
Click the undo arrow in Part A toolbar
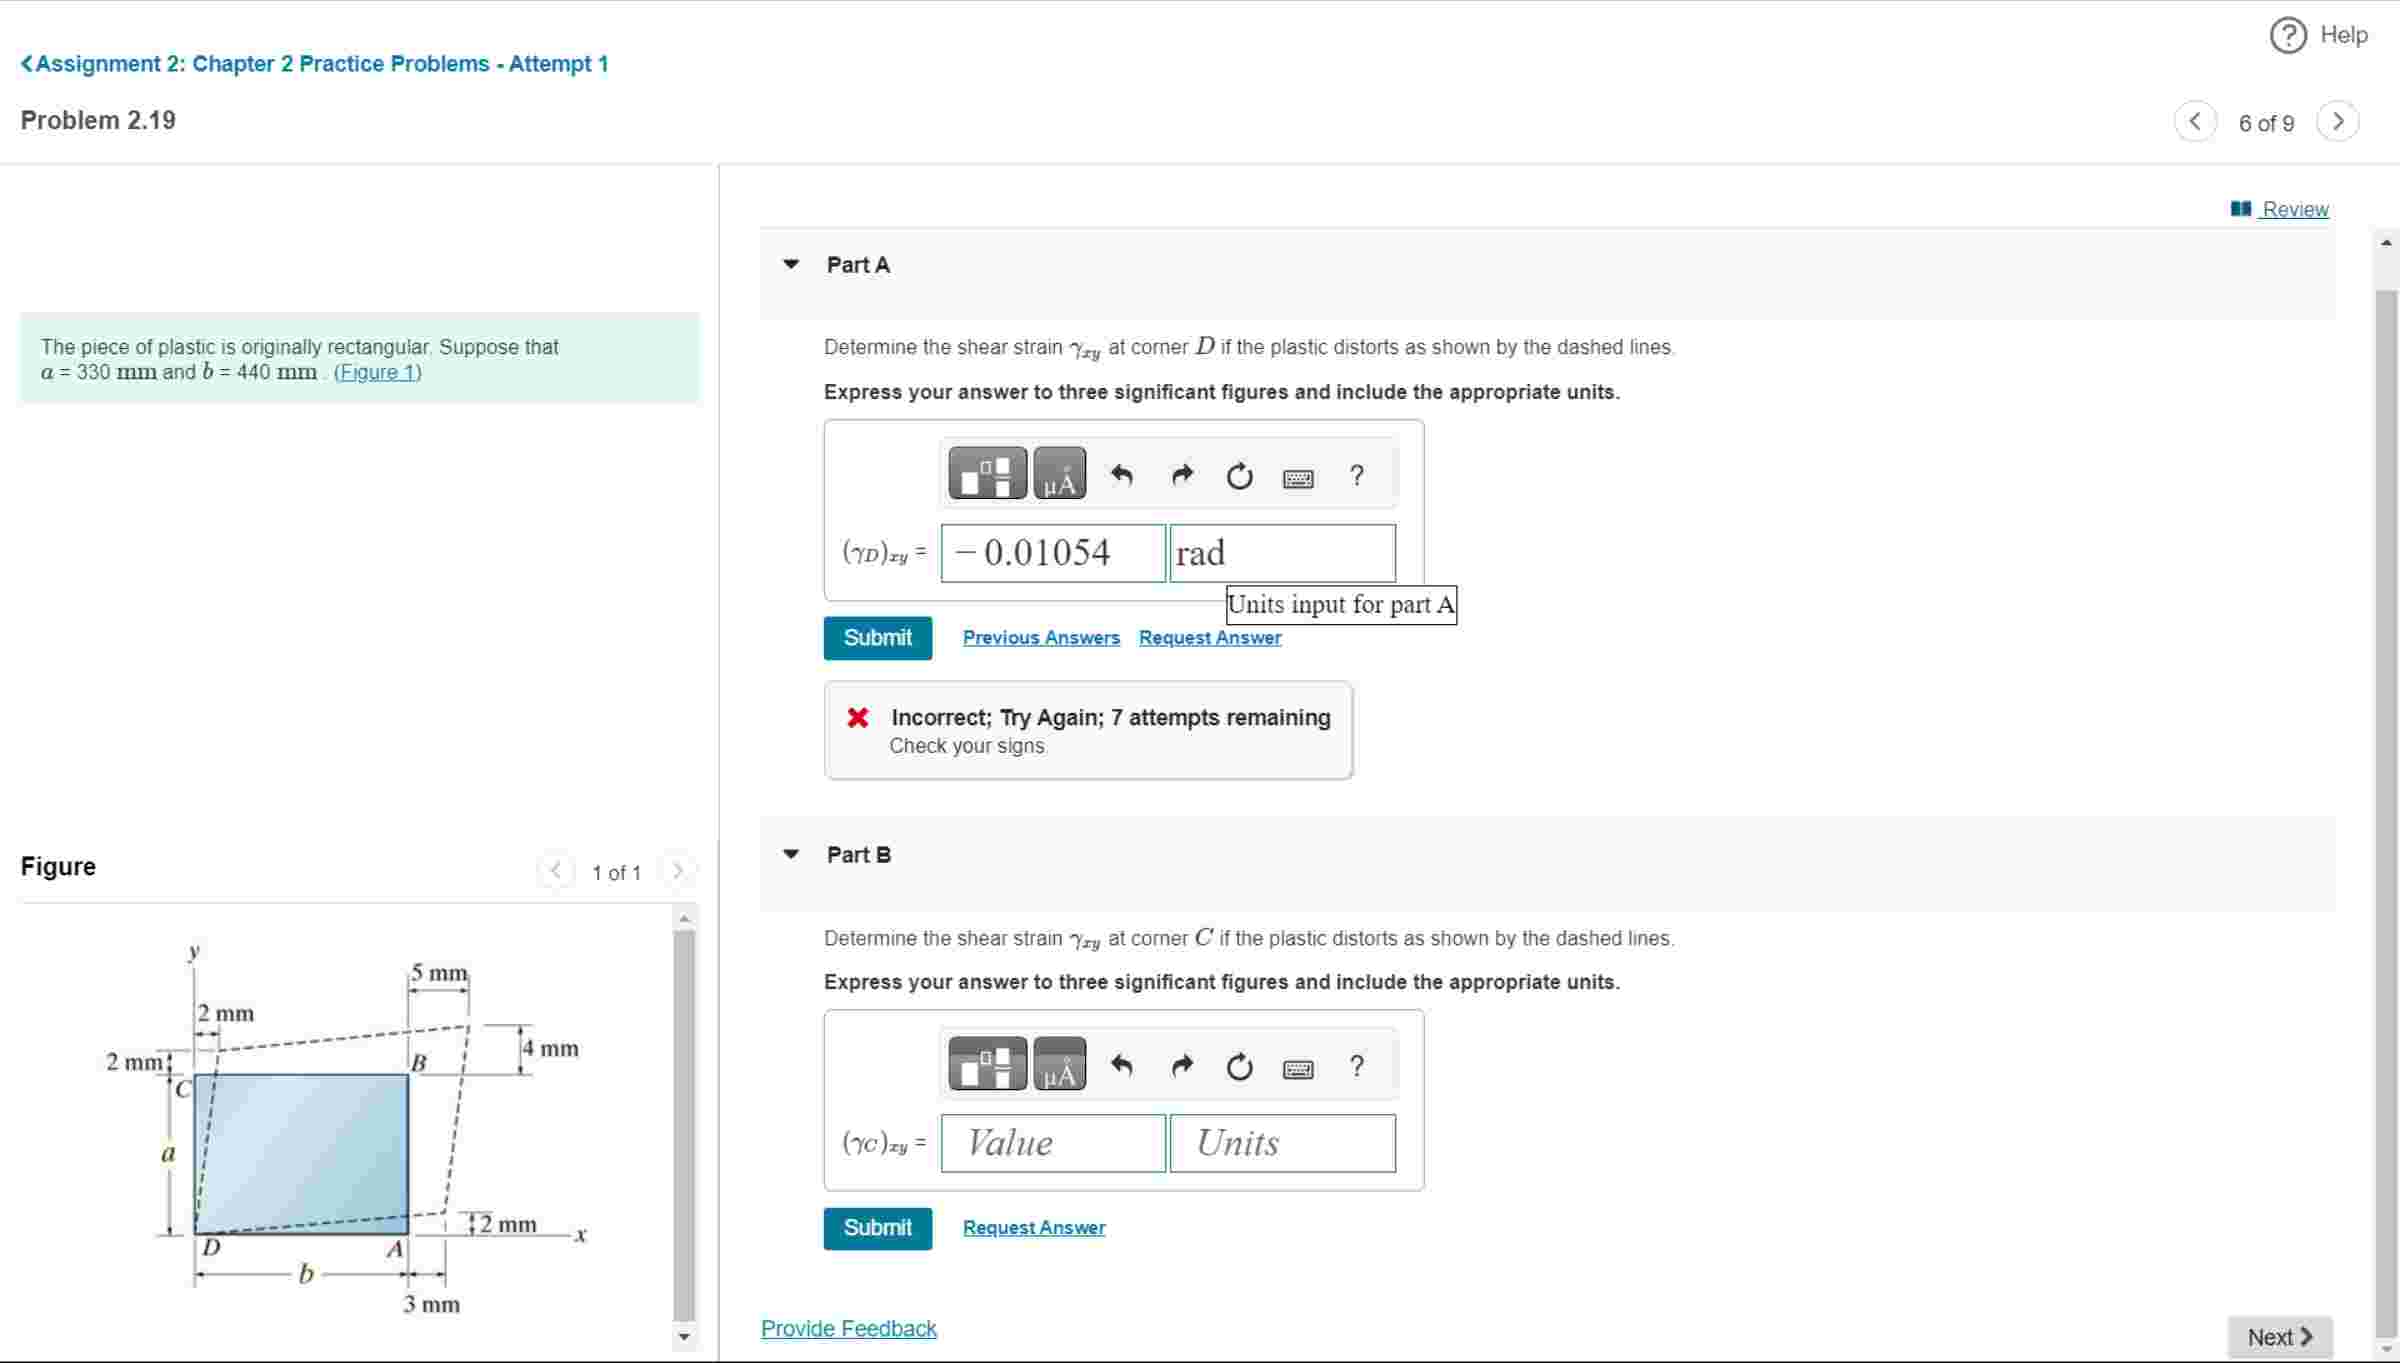(1122, 475)
